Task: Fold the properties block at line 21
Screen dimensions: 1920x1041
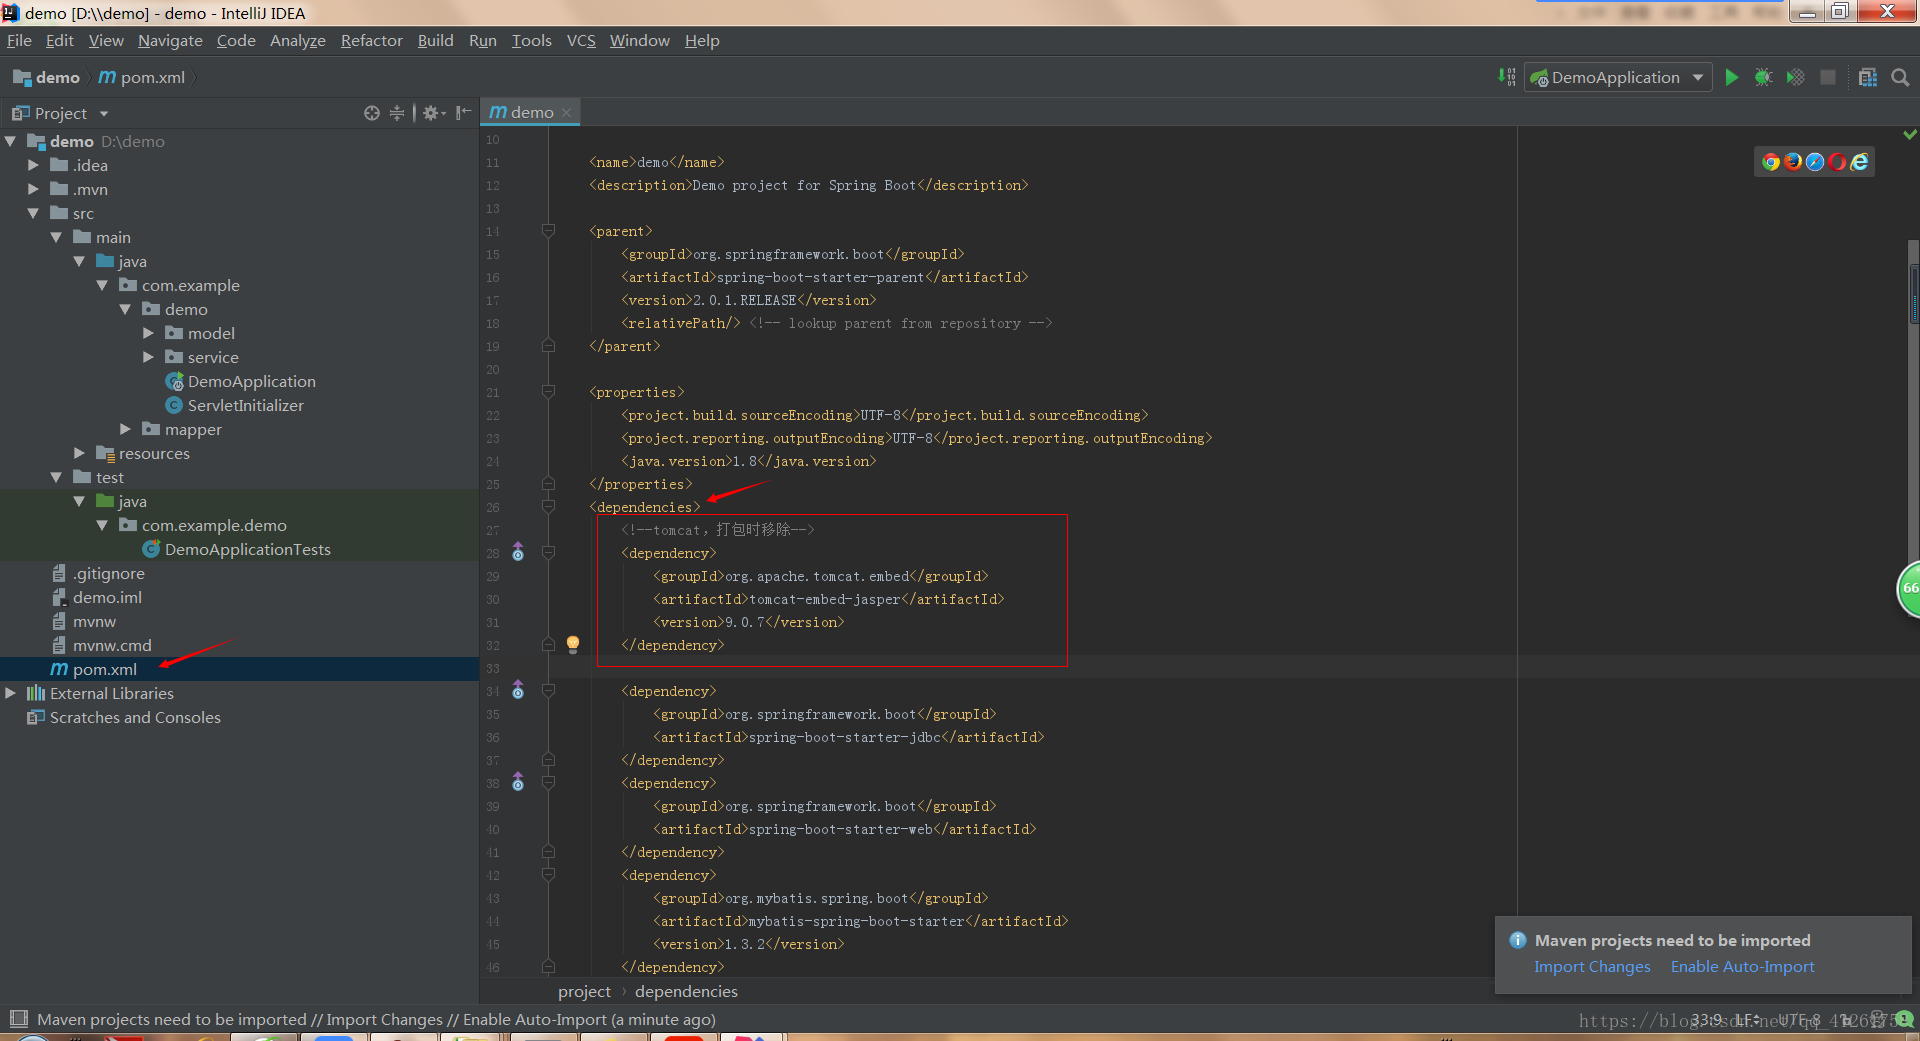Action: coord(548,392)
